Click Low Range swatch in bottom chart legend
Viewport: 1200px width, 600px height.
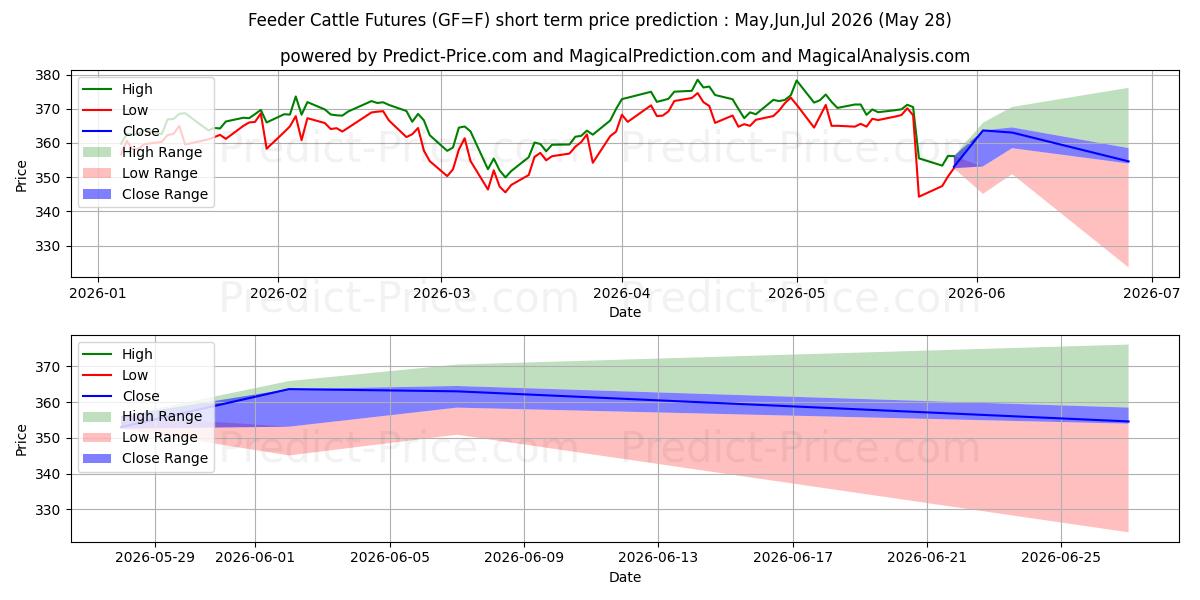click(99, 438)
